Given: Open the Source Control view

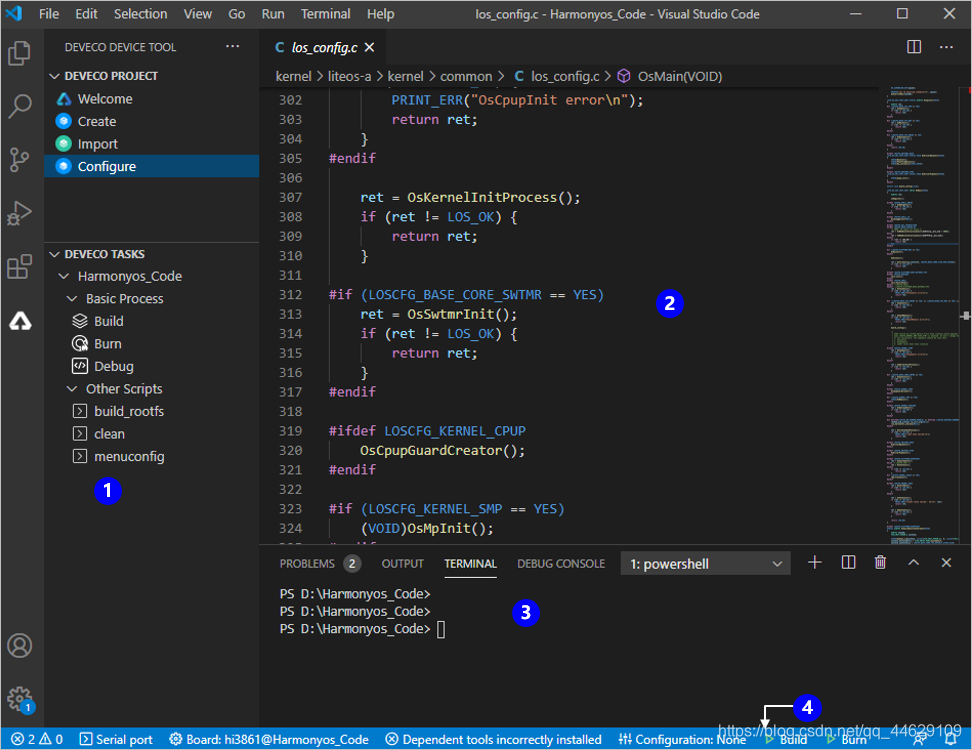Looking at the screenshot, I should pos(19,159).
